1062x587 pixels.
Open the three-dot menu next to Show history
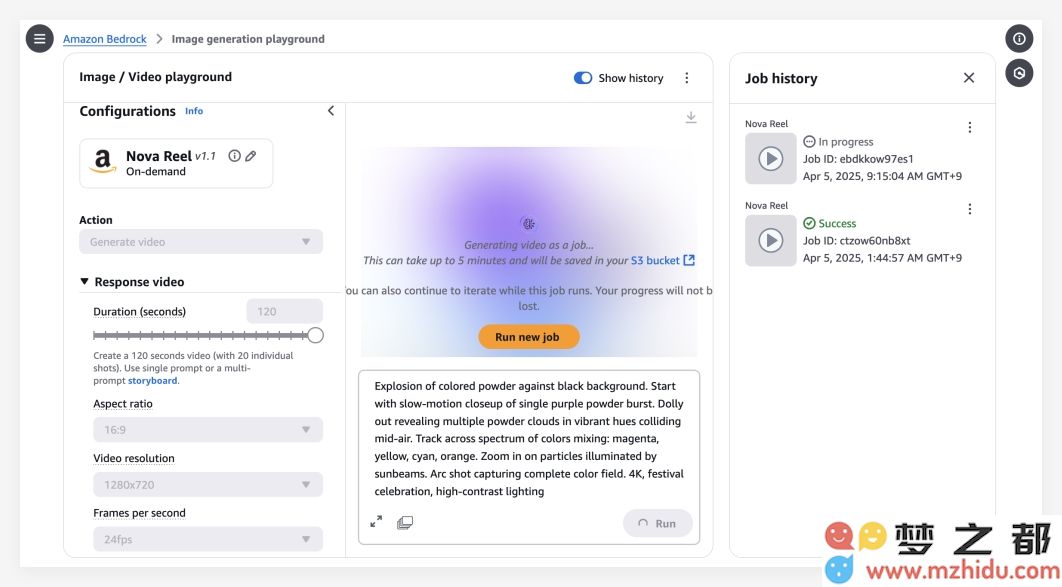pos(686,78)
